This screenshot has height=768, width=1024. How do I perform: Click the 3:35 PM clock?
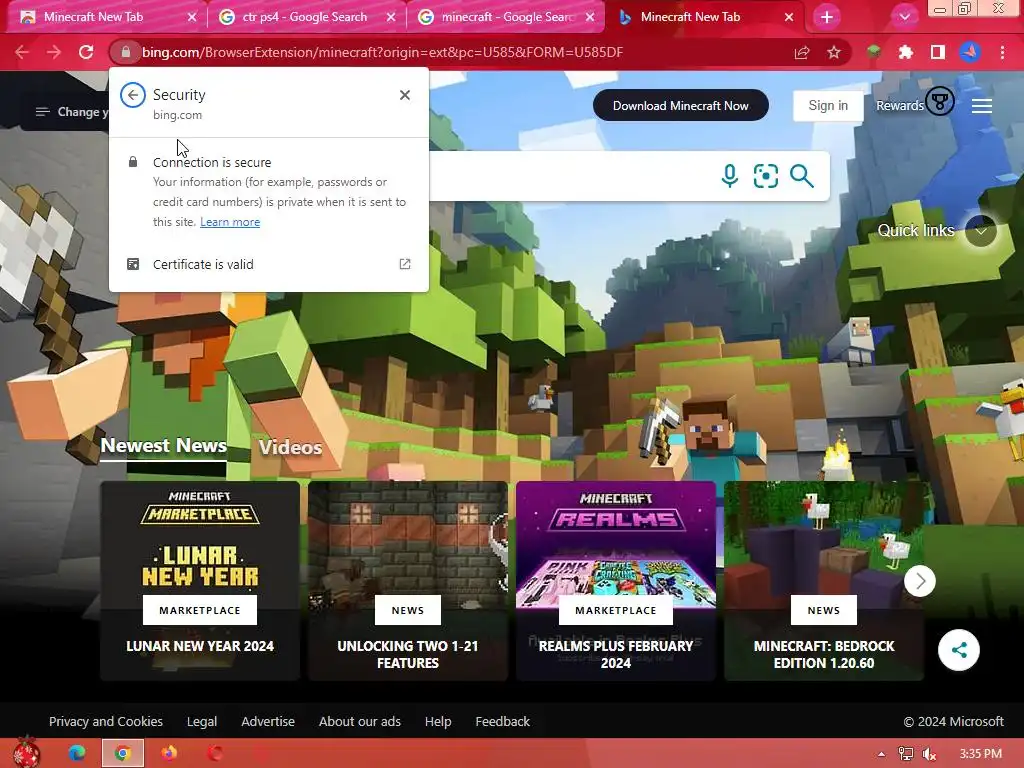(981, 754)
